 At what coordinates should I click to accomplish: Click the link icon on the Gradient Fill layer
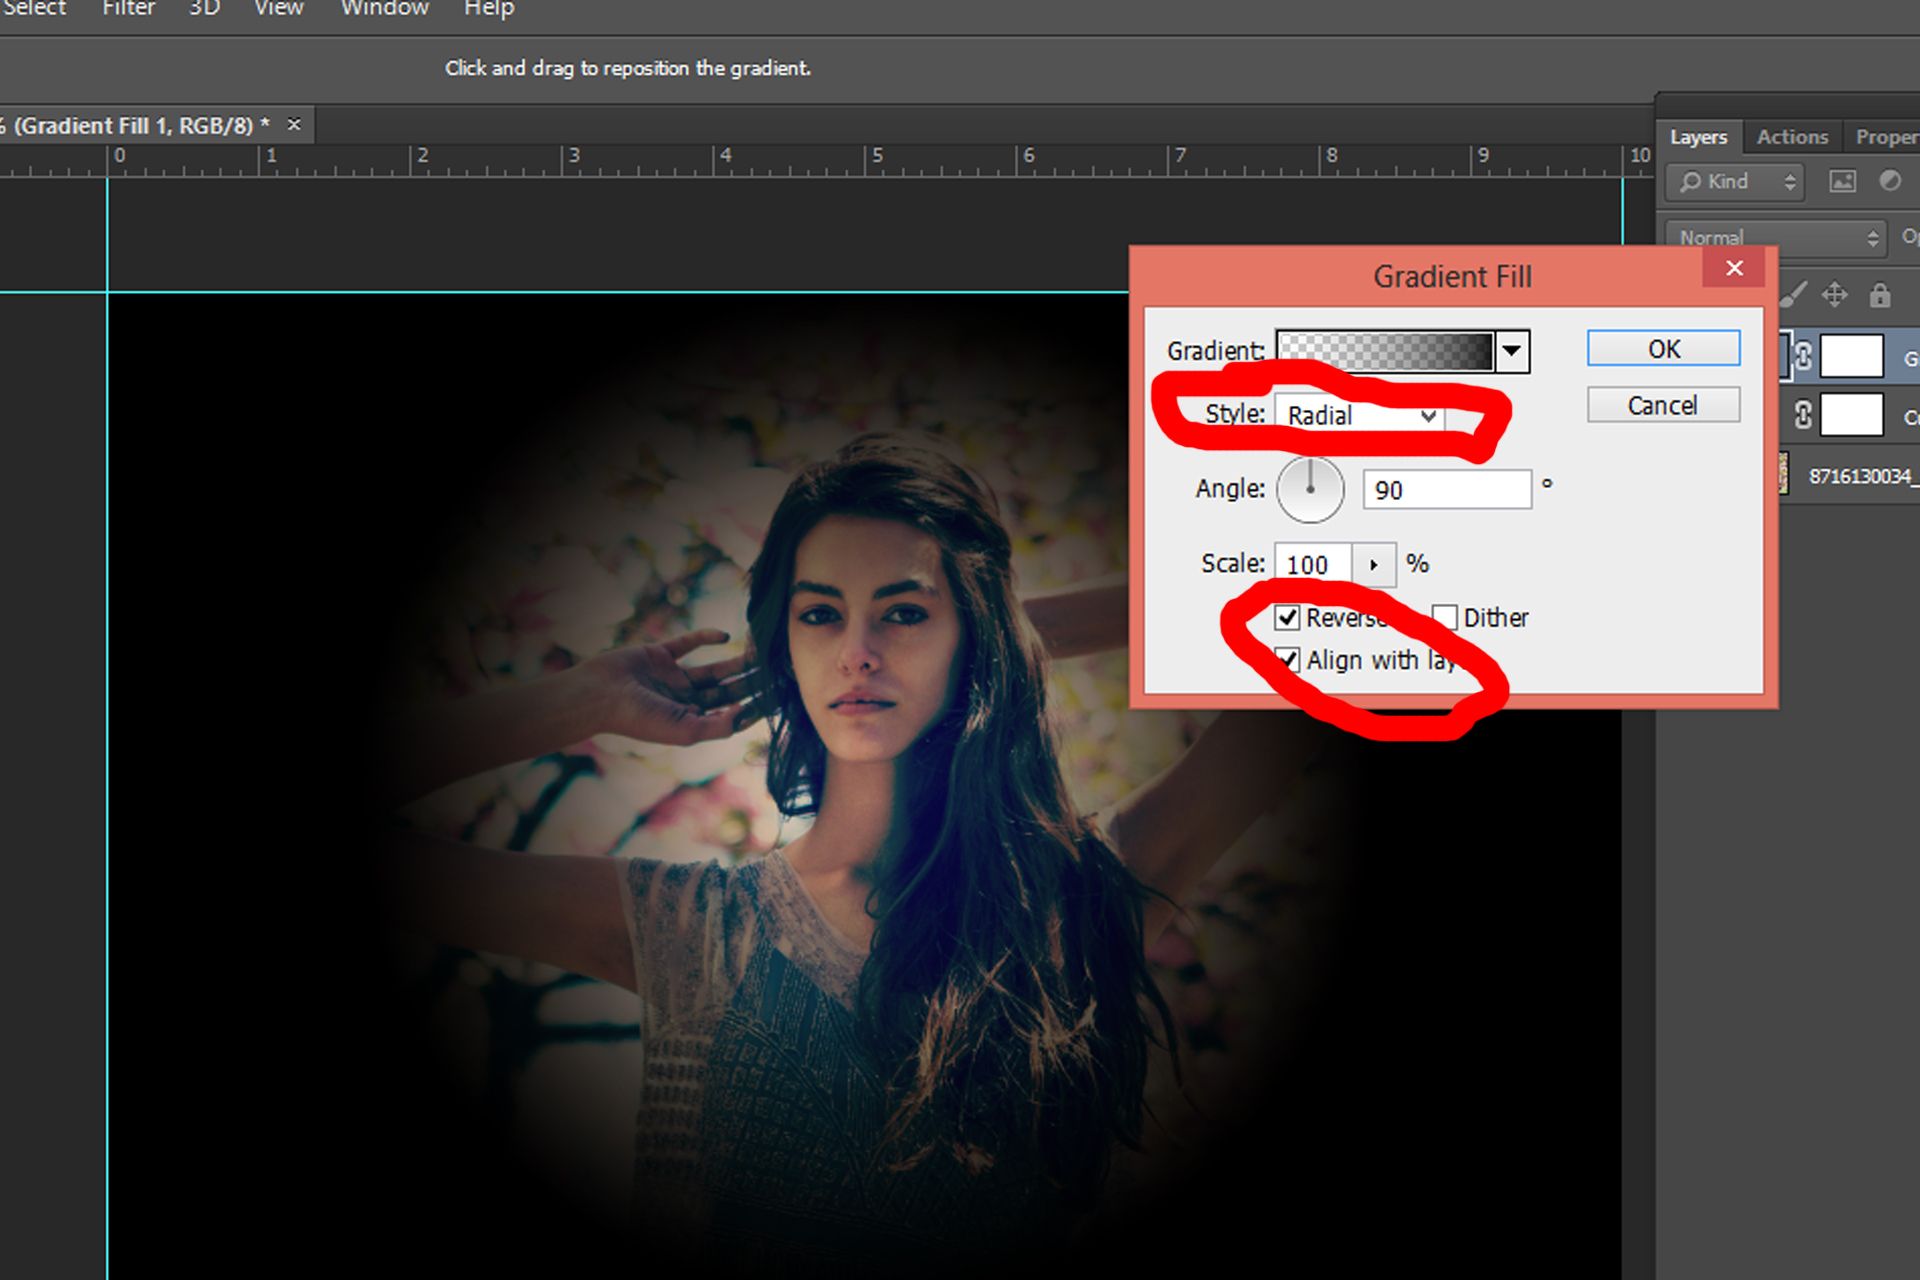click(x=1804, y=355)
